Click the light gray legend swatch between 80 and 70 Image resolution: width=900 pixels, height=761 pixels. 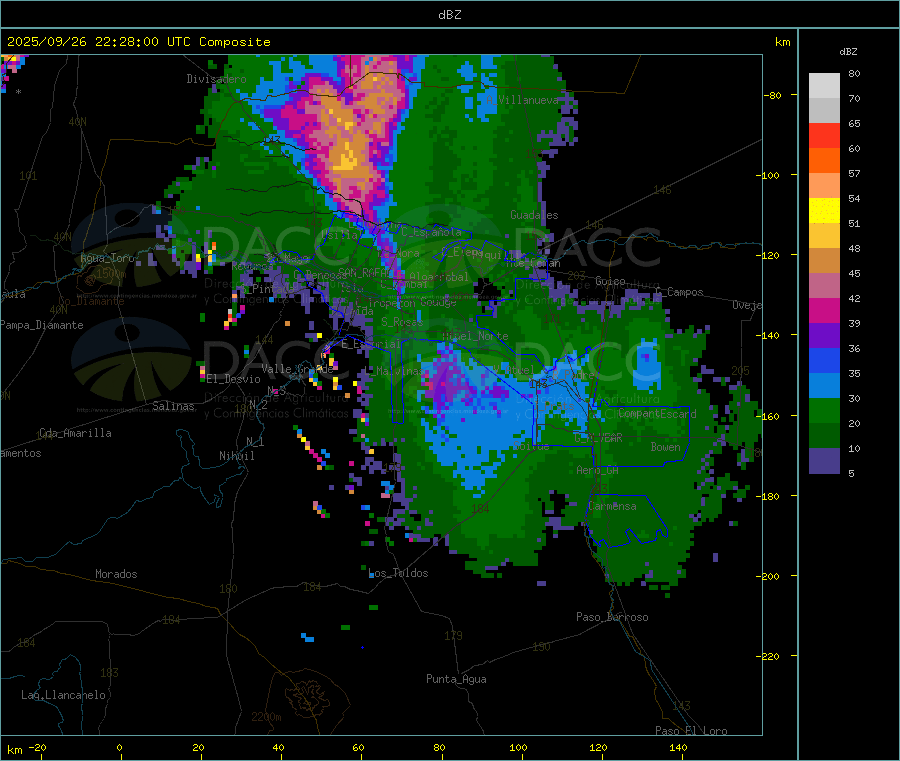pyautogui.click(x=824, y=86)
